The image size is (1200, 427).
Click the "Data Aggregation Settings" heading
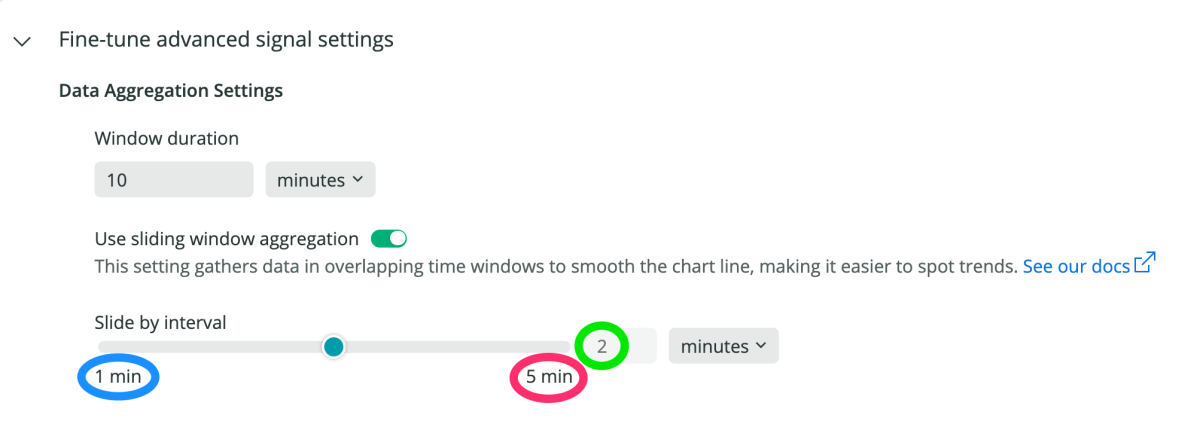pos(171,91)
